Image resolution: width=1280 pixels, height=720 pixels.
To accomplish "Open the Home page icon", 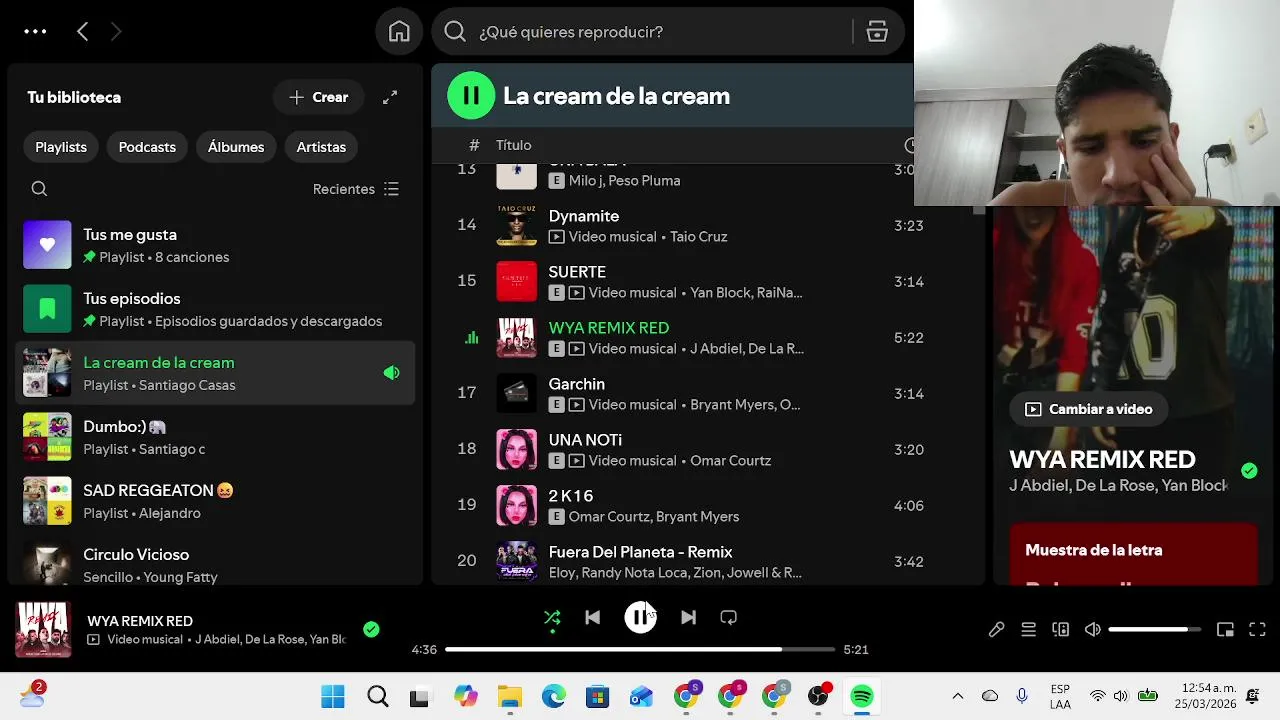I will [x=399, y=32].
